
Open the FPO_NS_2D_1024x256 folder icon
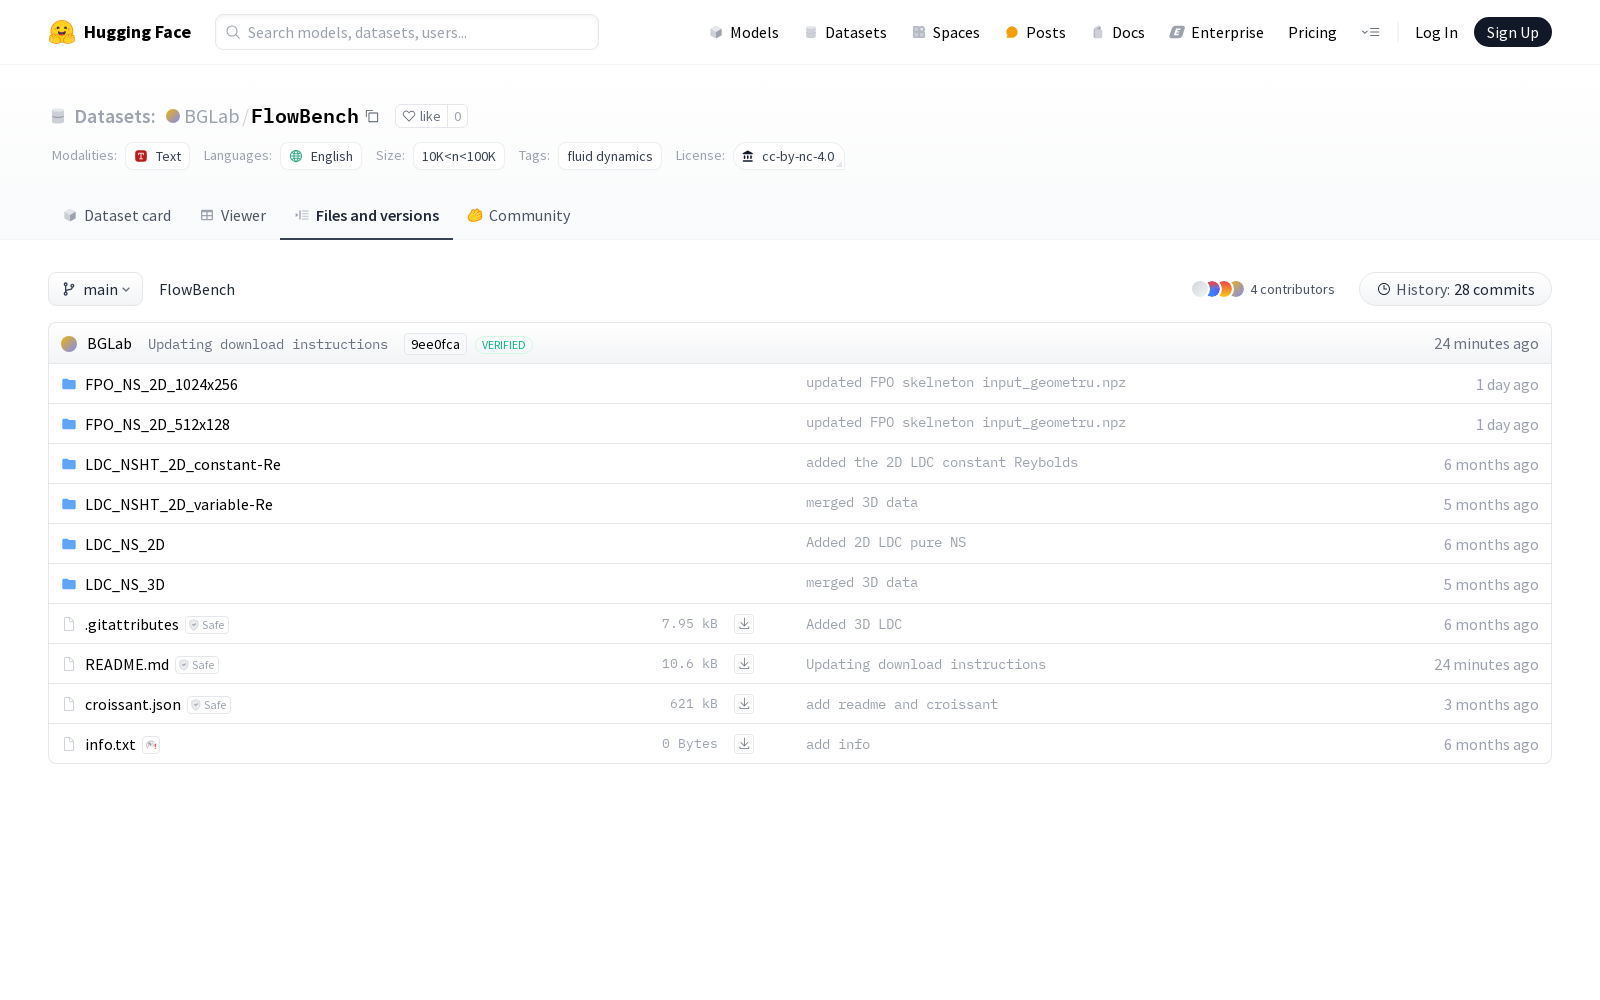(x=69, y=384)
